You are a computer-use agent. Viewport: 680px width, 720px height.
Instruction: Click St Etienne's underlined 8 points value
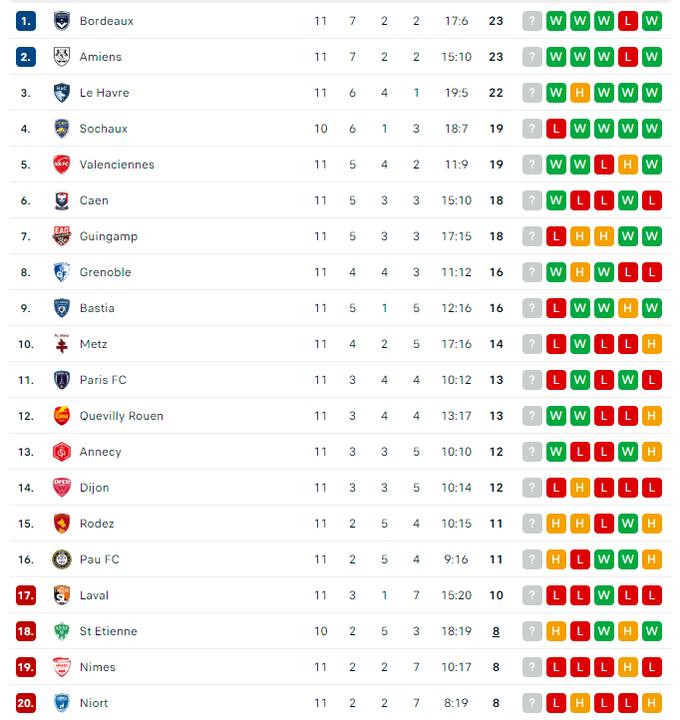pyautogui.click(x=495, y=632)
